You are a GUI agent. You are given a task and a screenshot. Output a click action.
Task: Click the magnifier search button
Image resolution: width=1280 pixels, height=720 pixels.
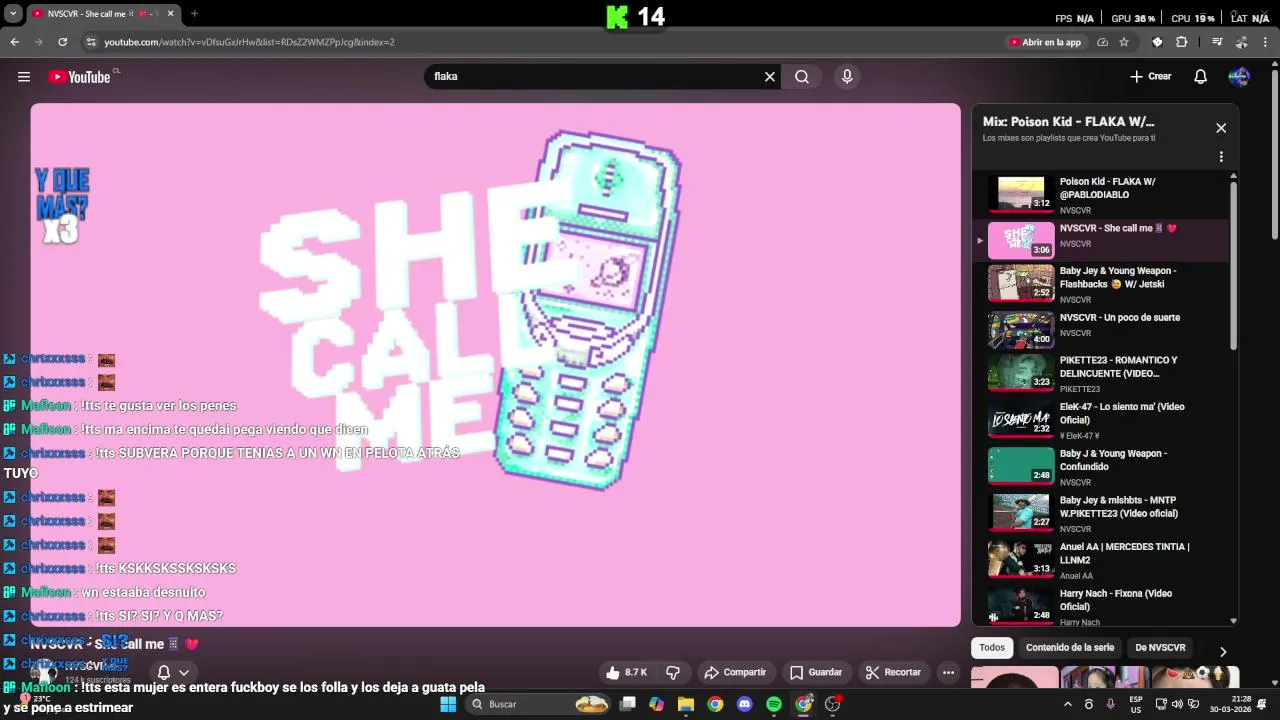click(x=802, y=77)
